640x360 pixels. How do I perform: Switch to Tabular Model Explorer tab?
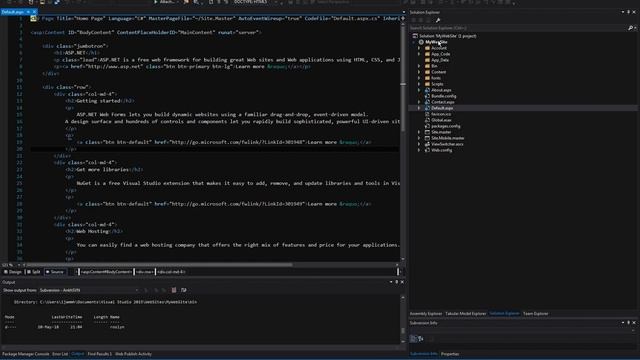click(466, 314)
